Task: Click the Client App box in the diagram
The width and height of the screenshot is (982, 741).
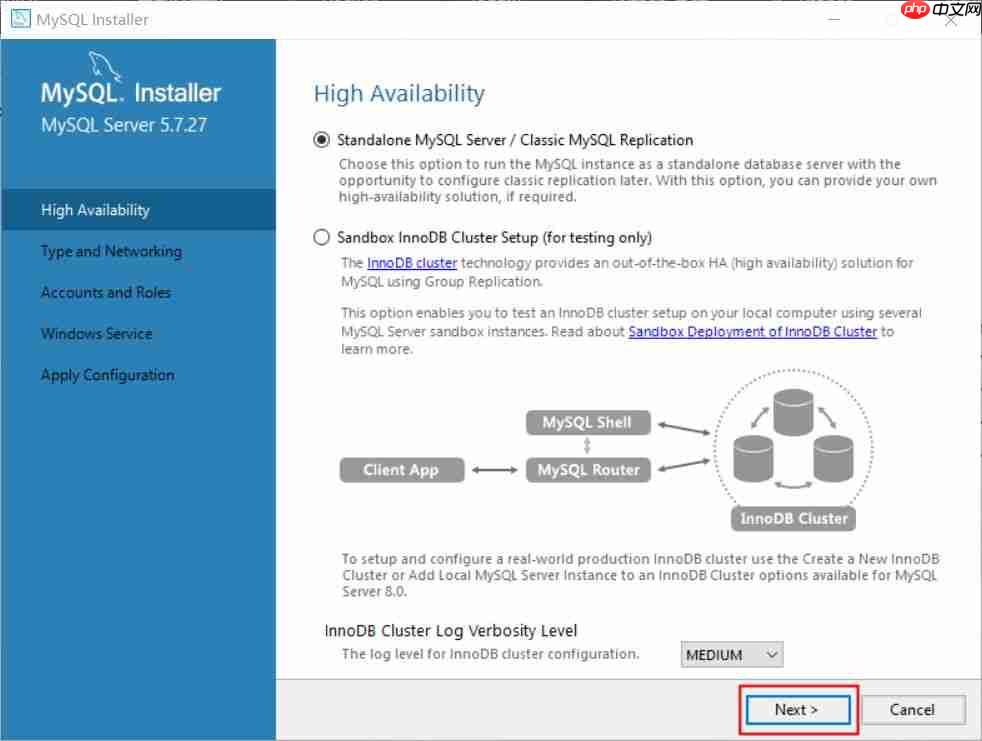Action: coord(401,469)
